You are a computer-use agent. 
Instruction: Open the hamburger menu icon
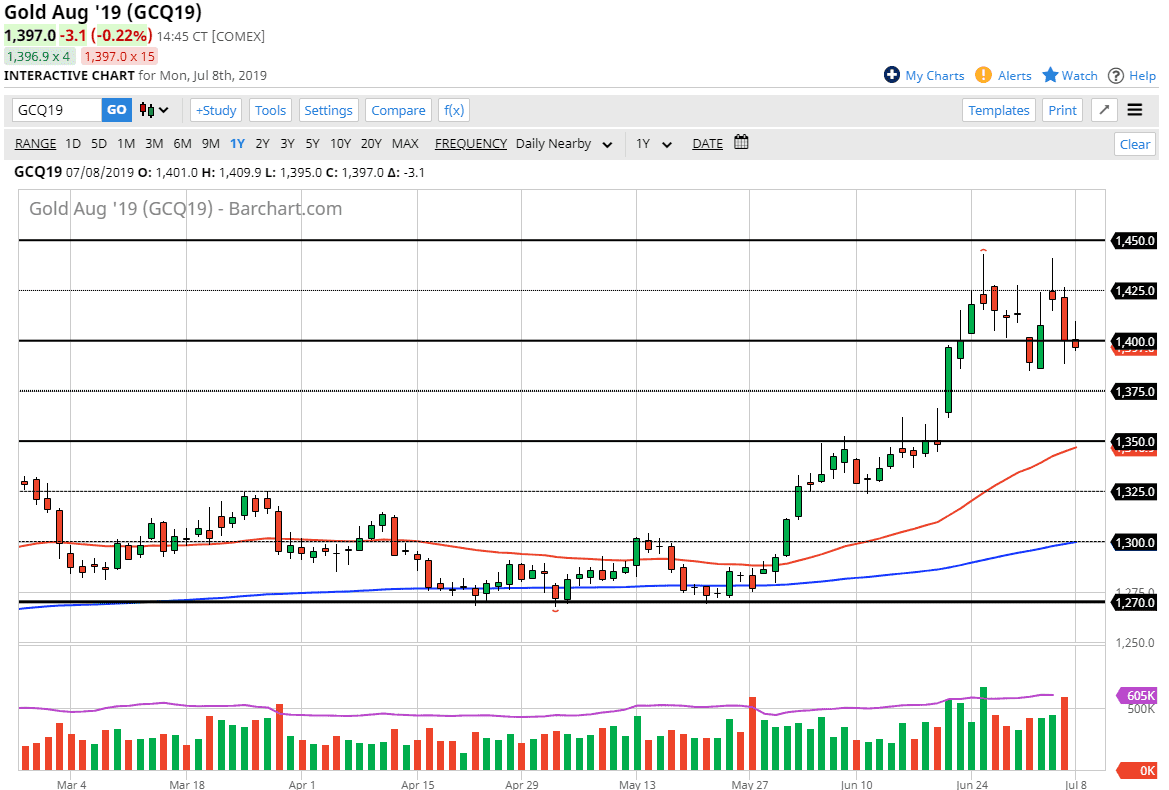1135,110
